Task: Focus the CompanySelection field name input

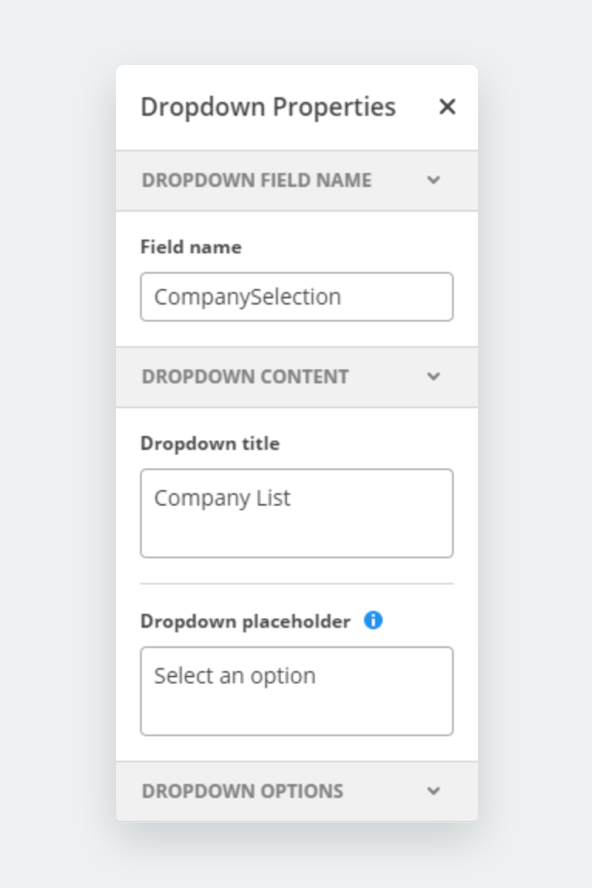Action: point(297,297)
